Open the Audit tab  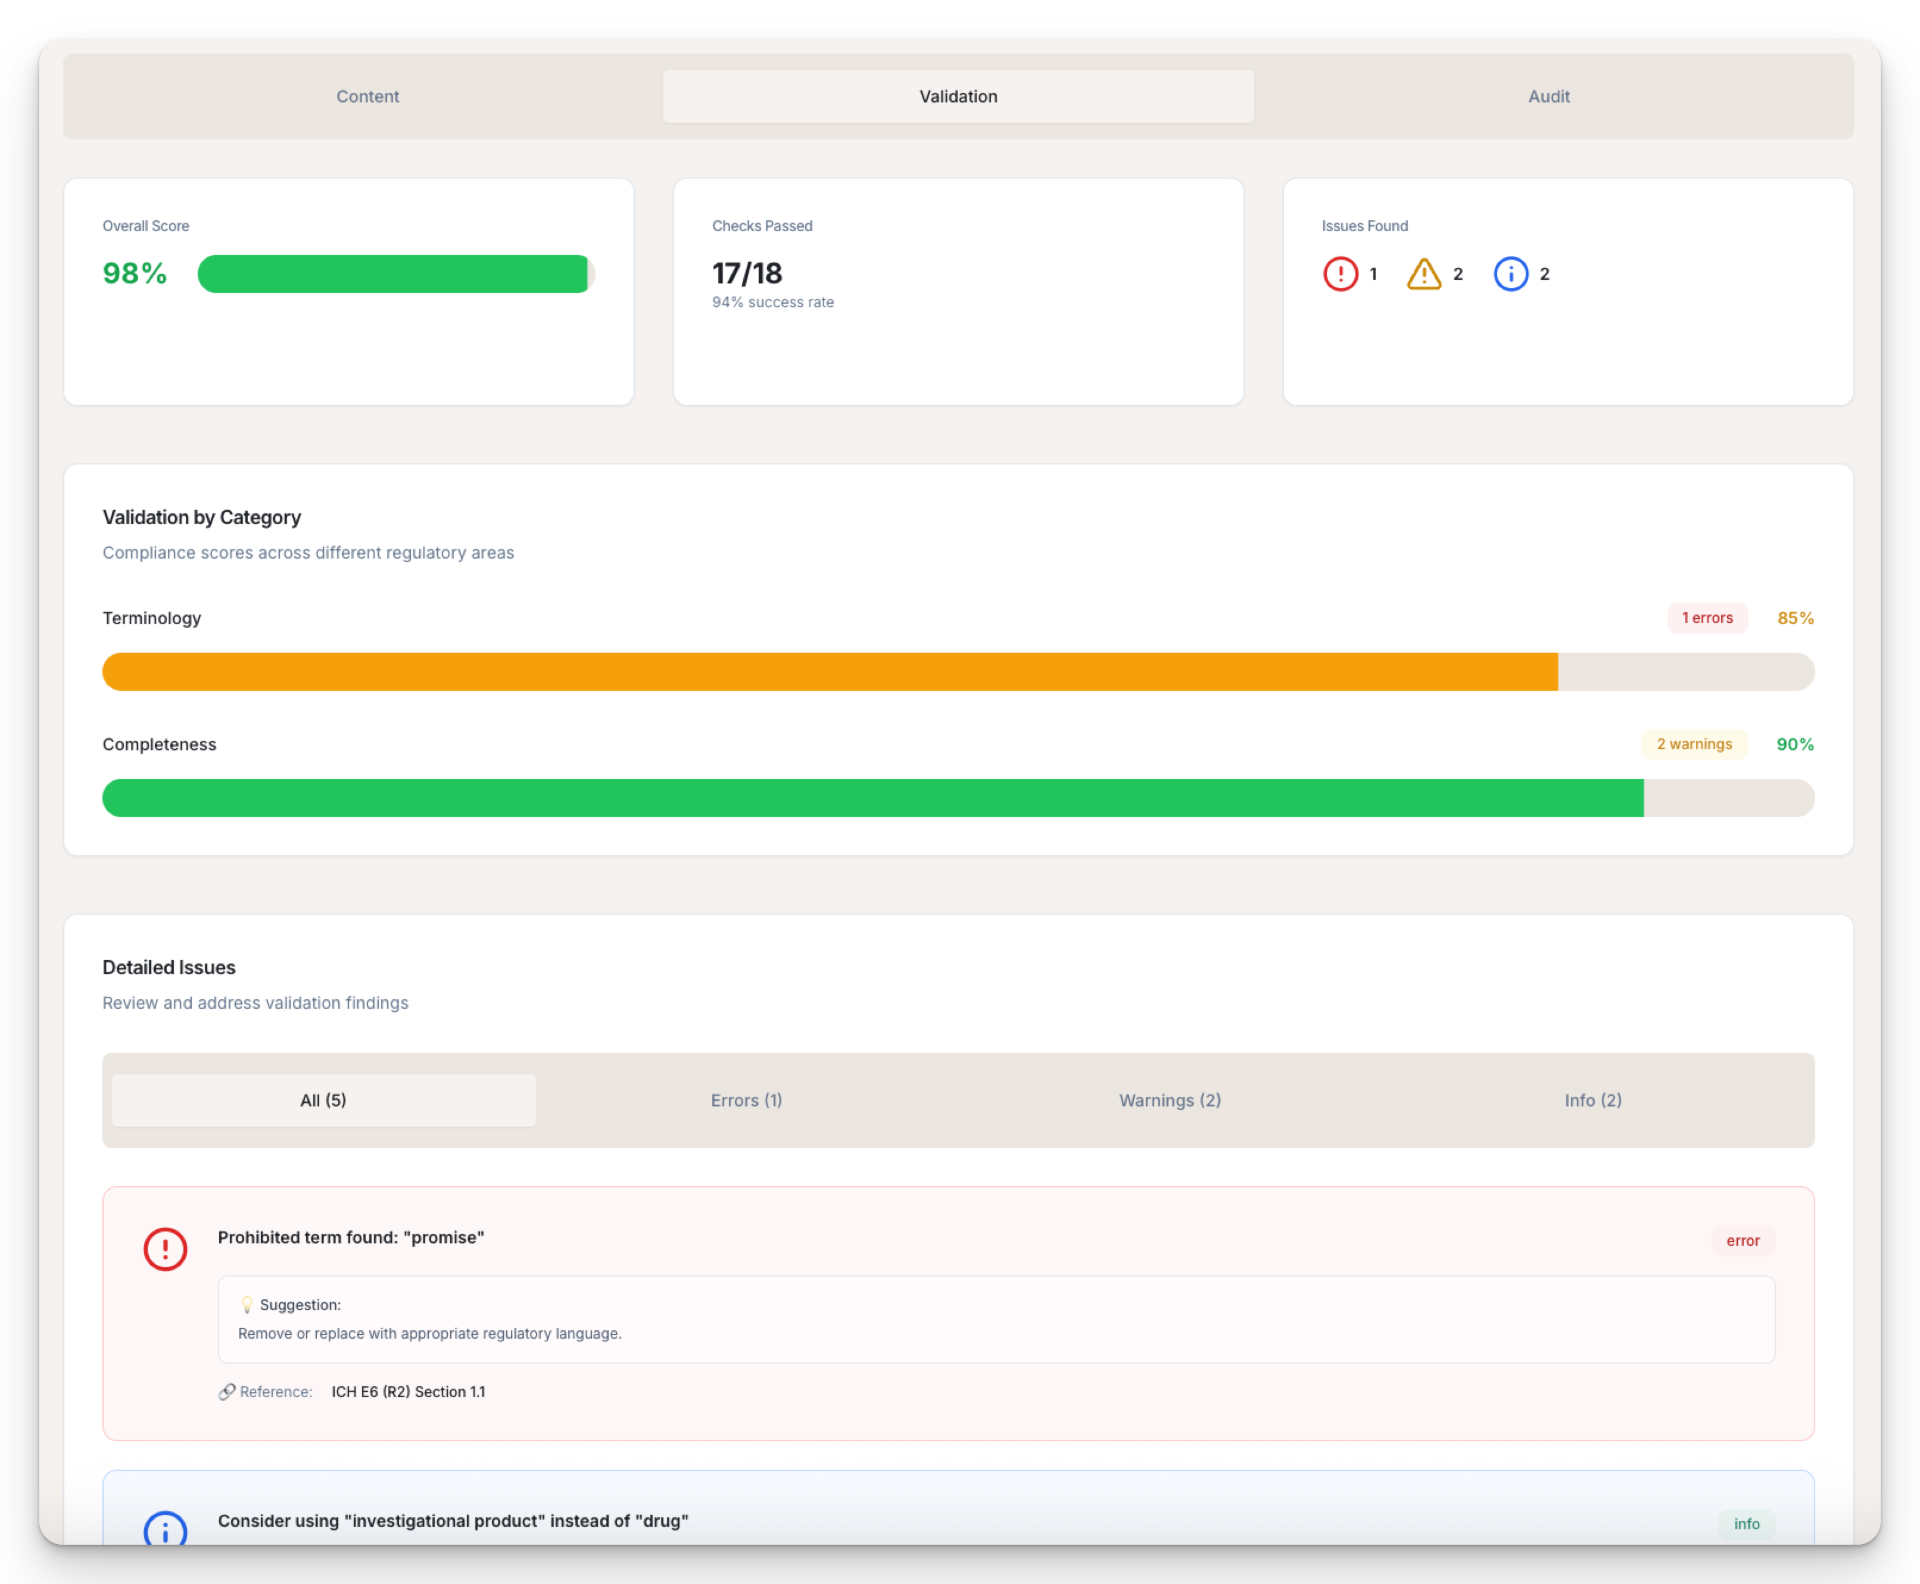(x=1548, y=96)
